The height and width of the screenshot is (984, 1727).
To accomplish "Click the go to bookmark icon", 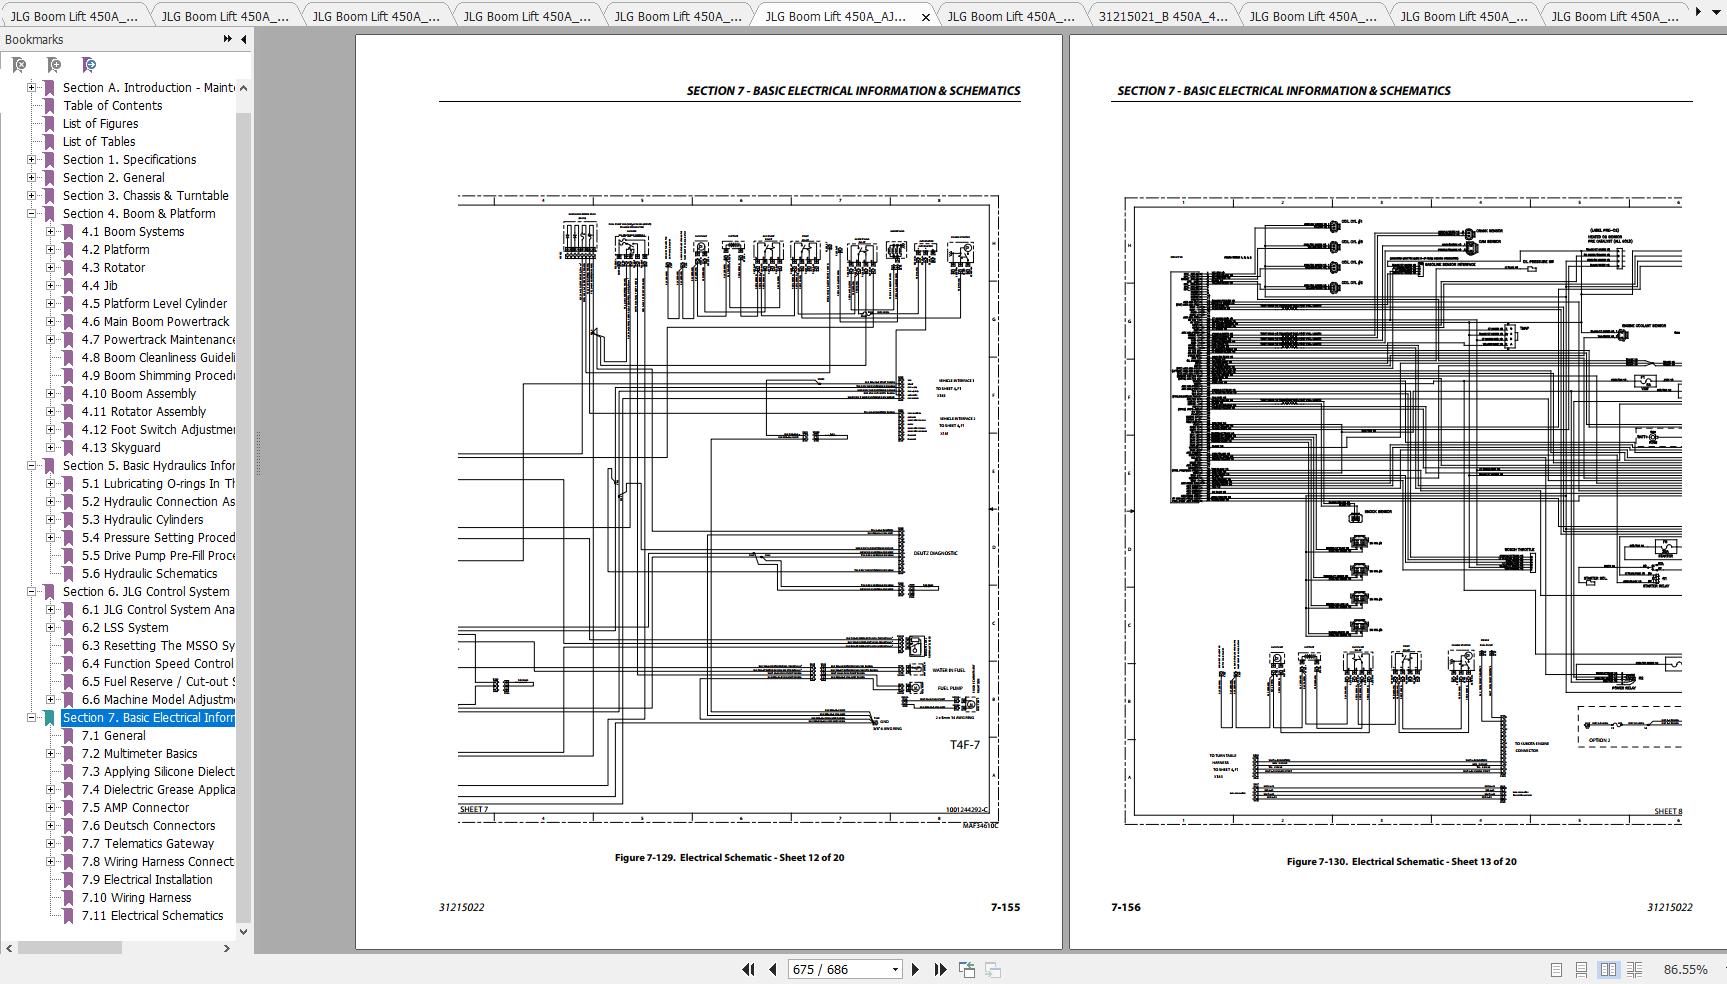I will tap(89, 65).
